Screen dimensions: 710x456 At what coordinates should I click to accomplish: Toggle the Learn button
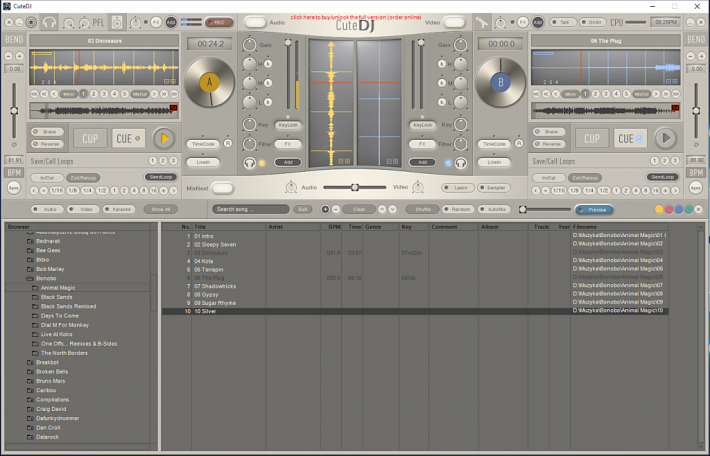pyautogui.click(x=458, y=187)
